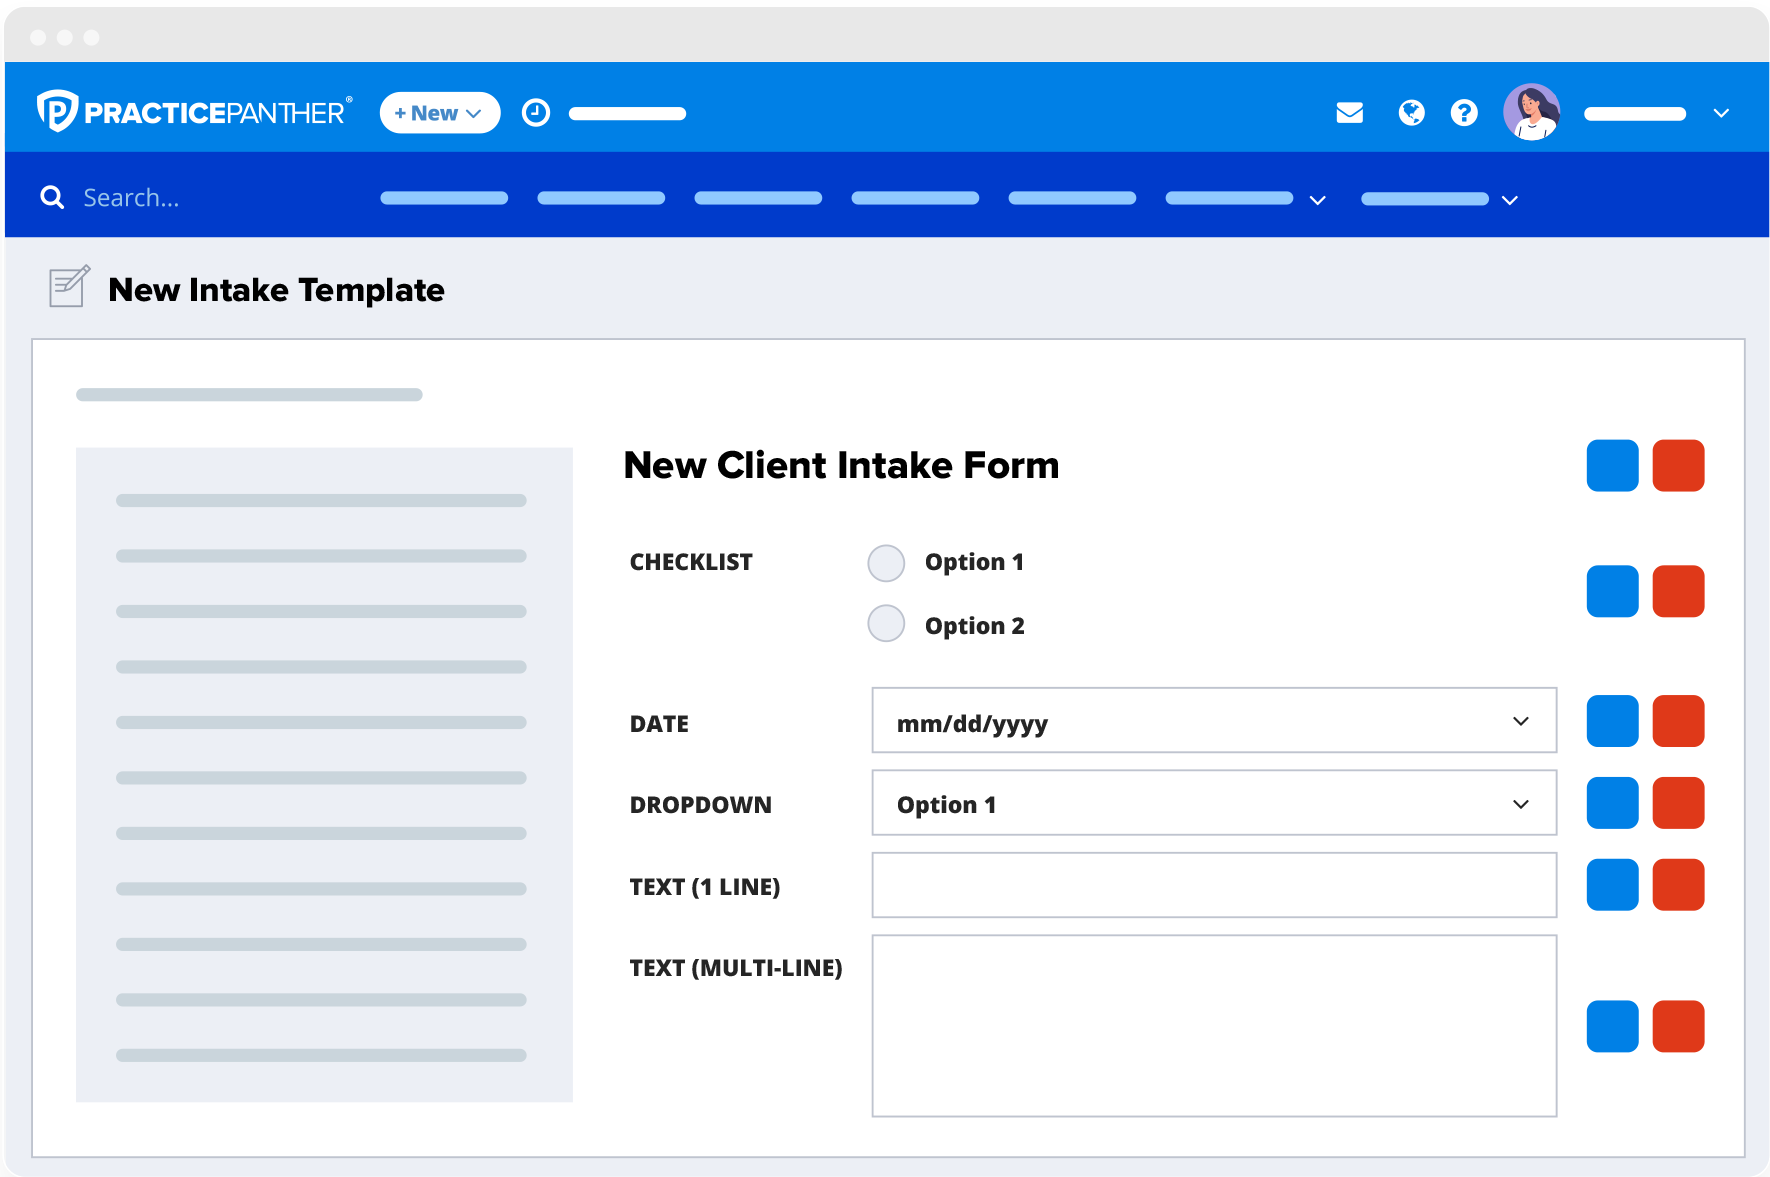Click the red swatch beside the multi-line text field

(1679, 1025)
